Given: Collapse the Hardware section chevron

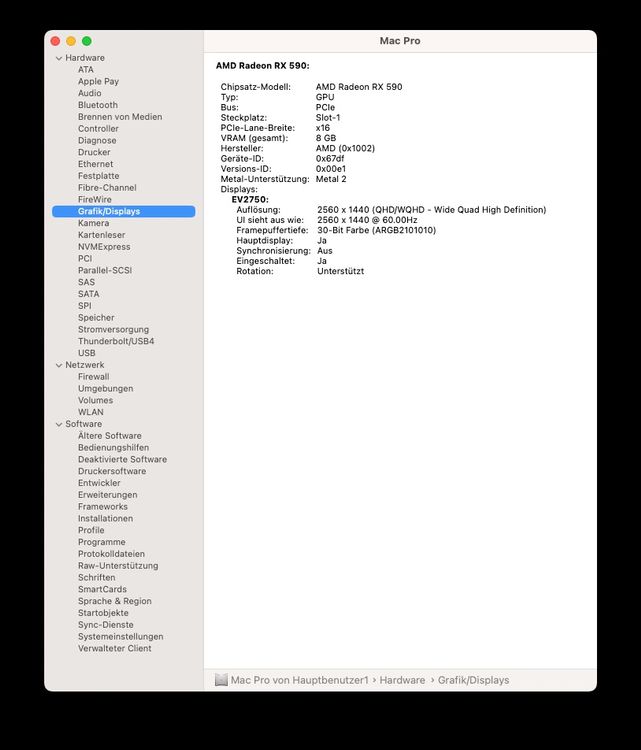Looking at the screenshot, I should pyautogui.click(x=59, y=58).
